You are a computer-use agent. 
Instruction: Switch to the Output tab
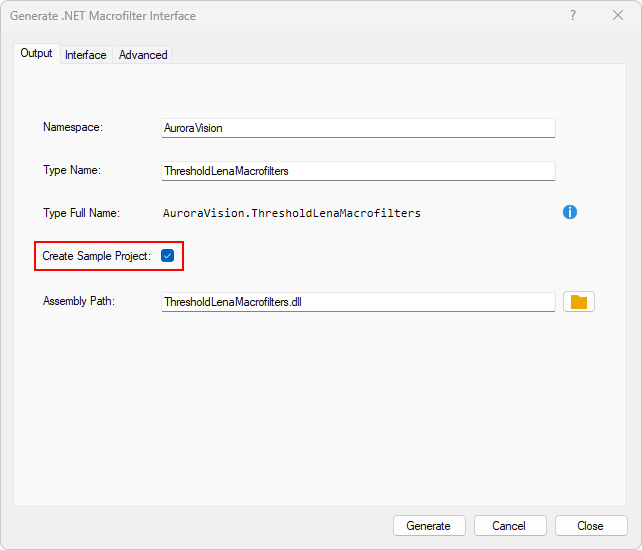point(37,54)
